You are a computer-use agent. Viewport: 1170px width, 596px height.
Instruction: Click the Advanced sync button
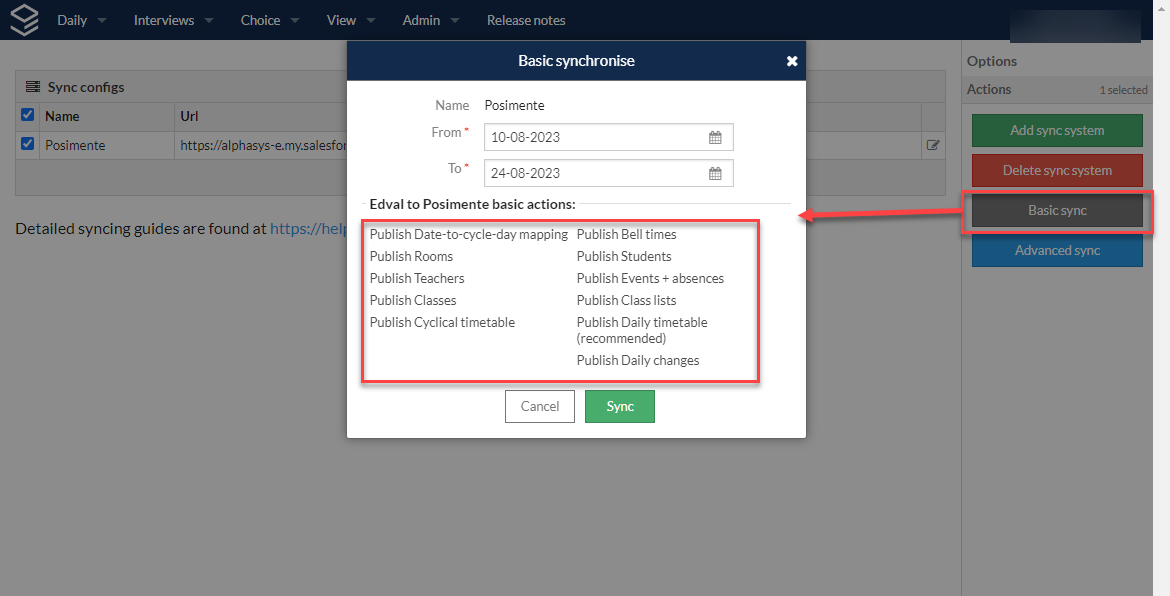click(x=1057, y=251)
